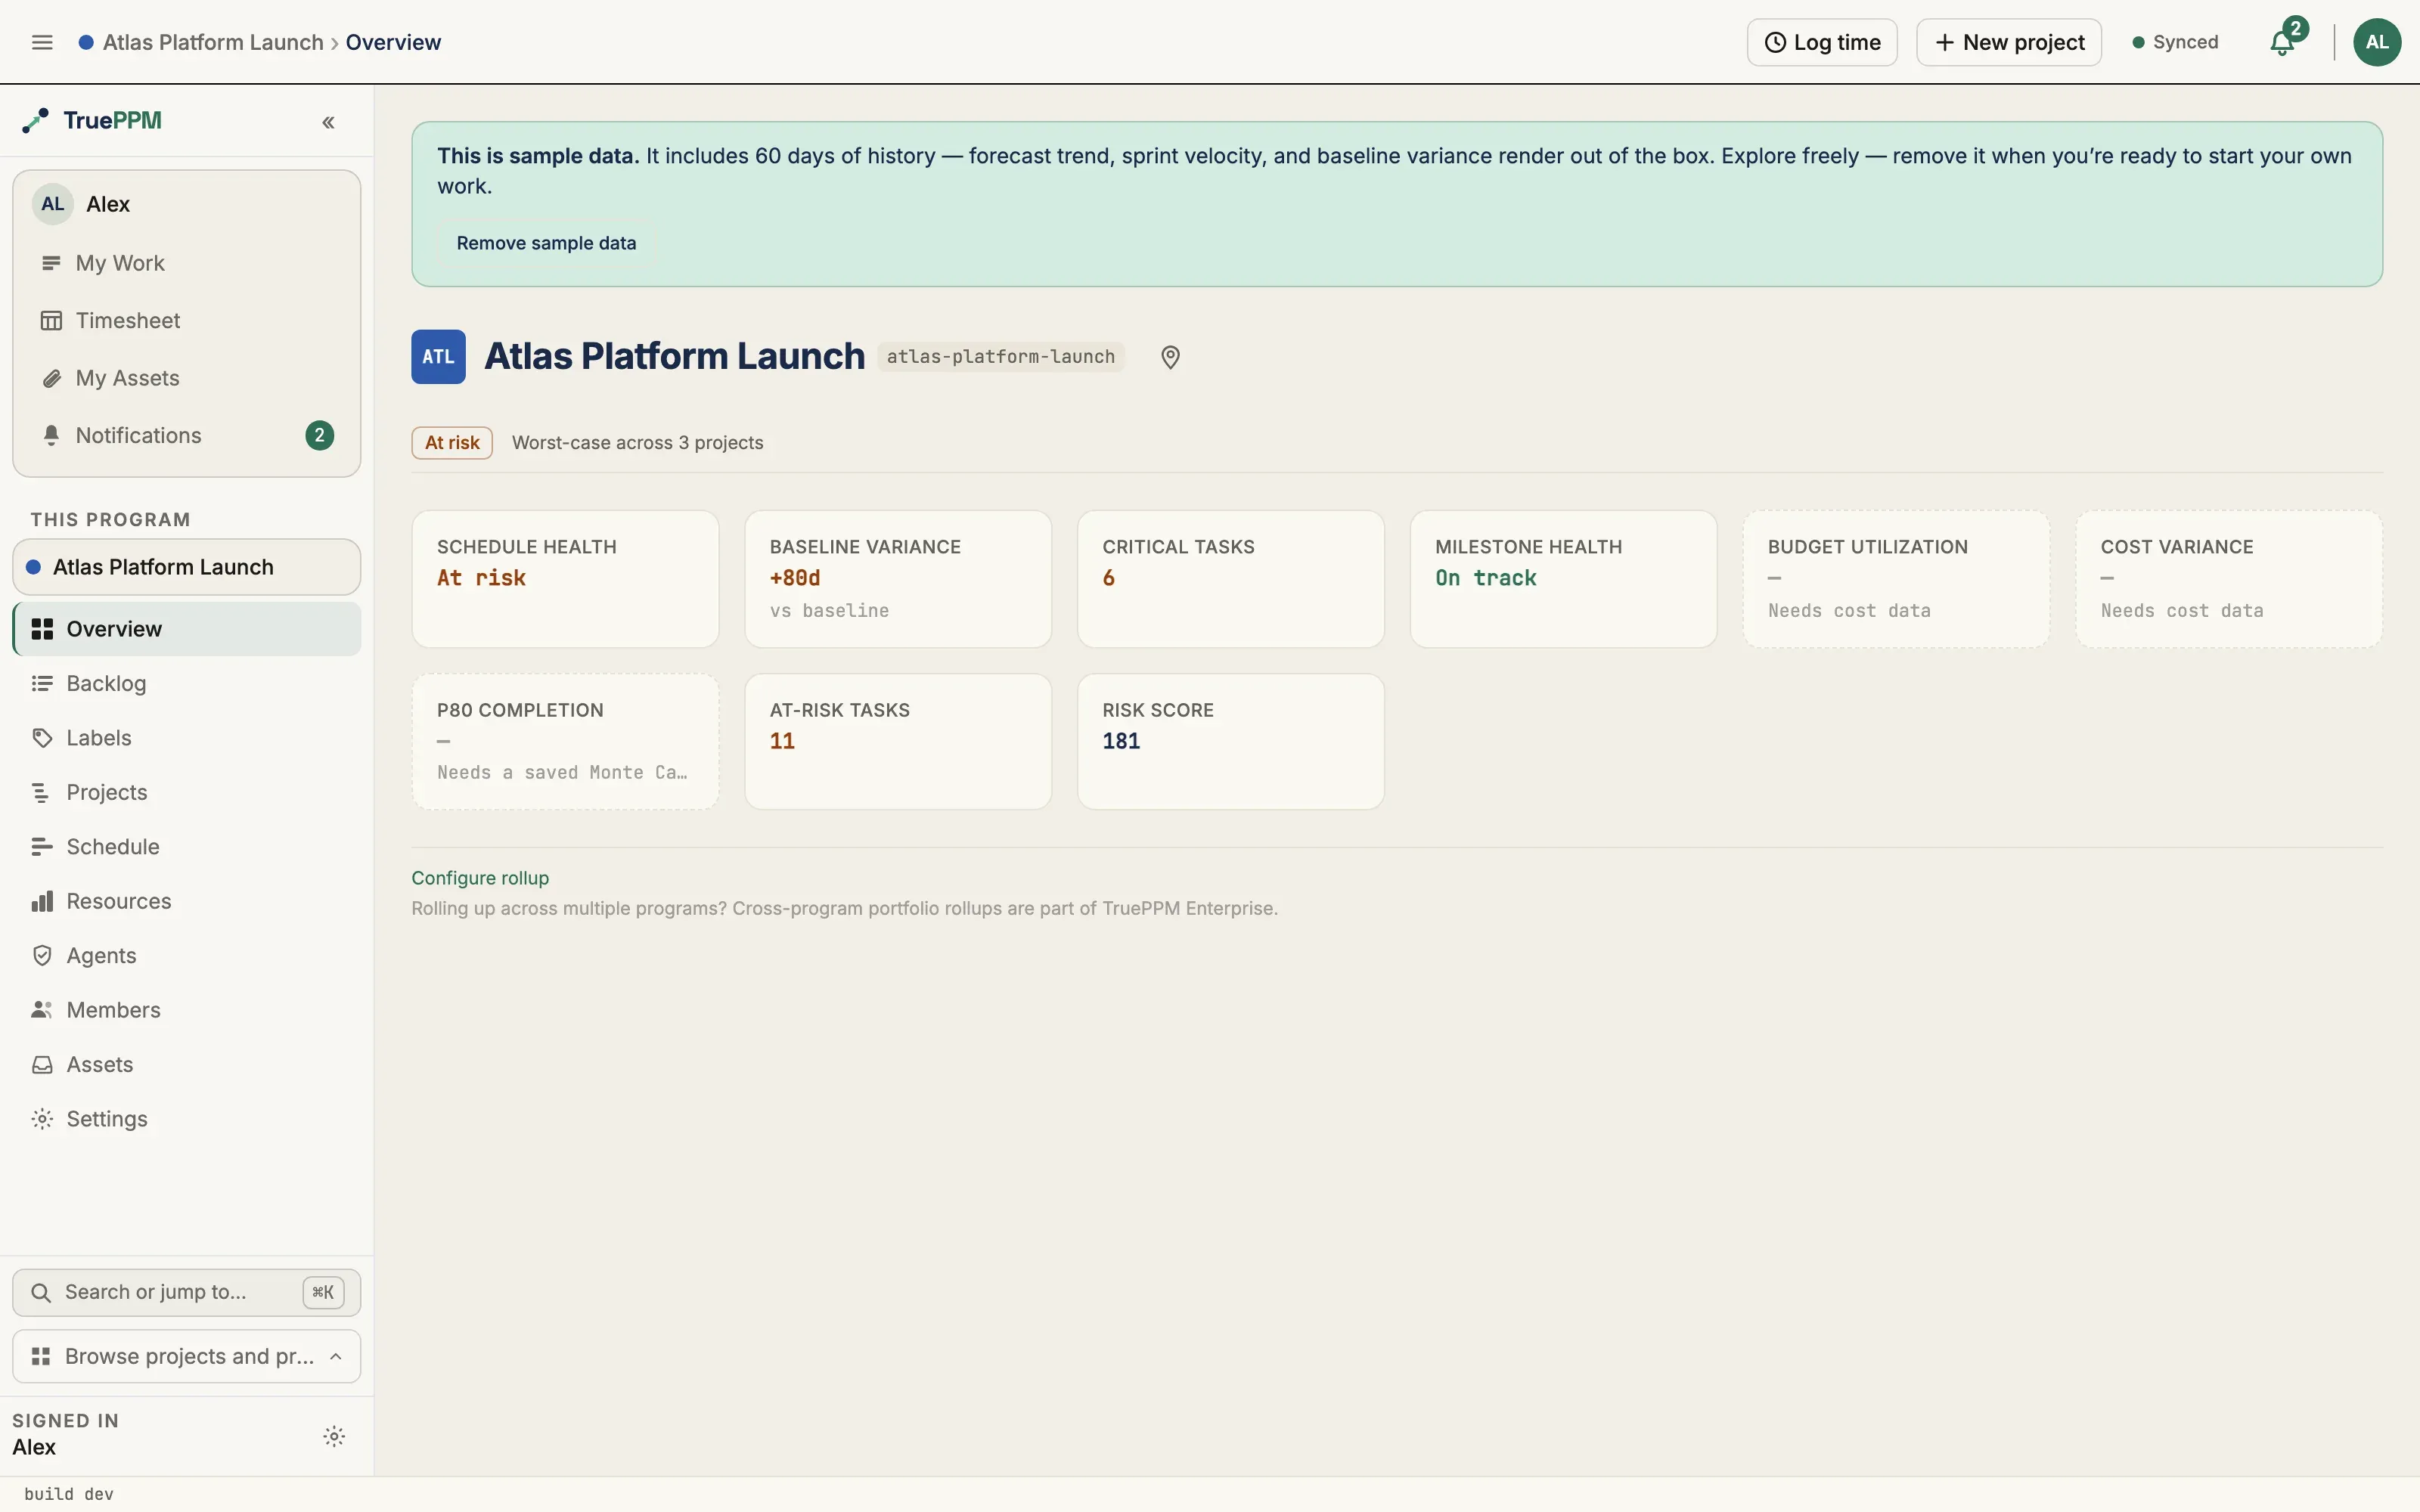Viewport: 2420px width, 1512px height.
Task: Click the ATL project badge
Action: point(438,357)
